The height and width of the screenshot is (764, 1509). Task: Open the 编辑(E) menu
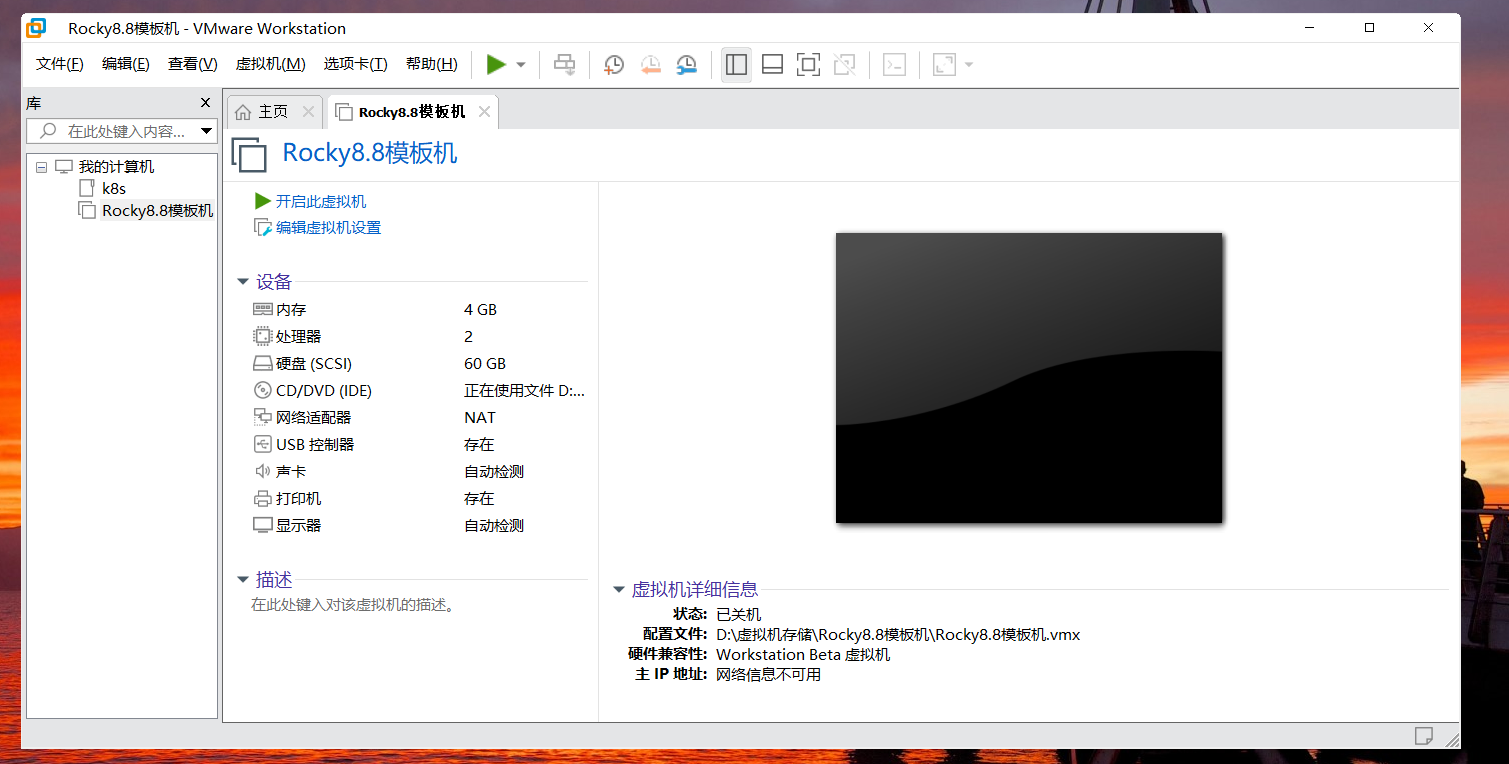126,64
